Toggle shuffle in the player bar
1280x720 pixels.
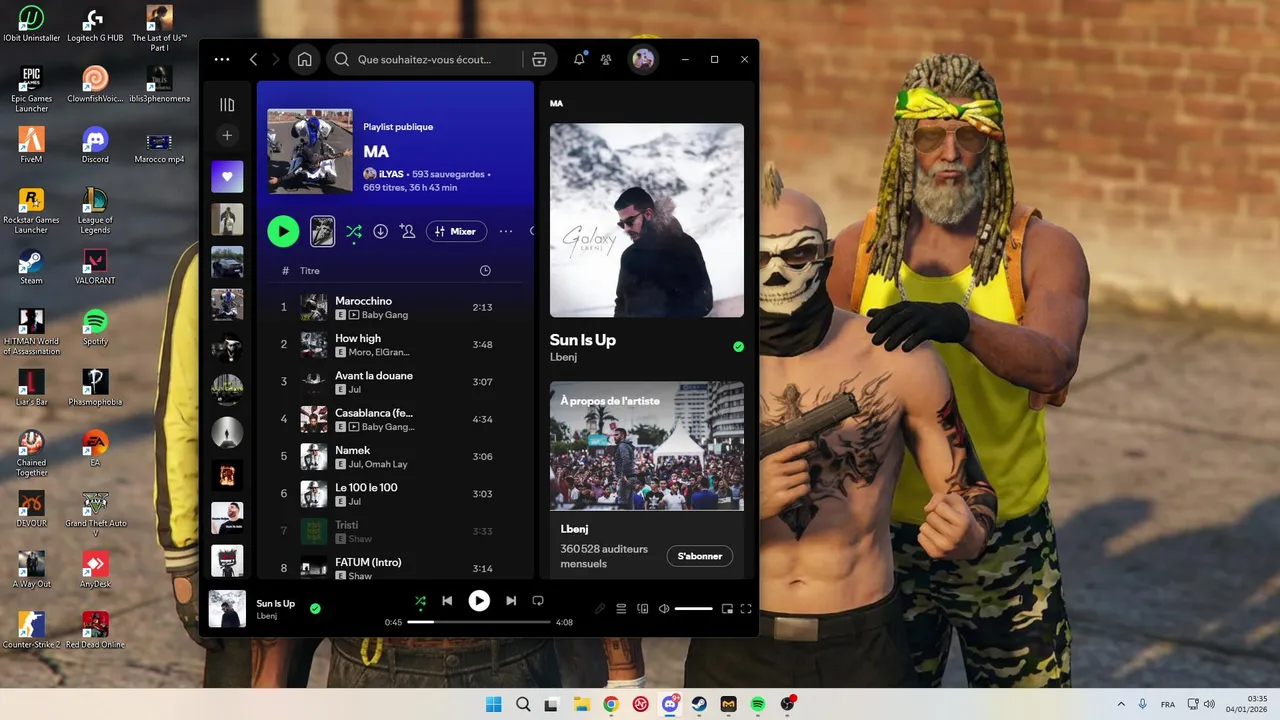point(421,601)
